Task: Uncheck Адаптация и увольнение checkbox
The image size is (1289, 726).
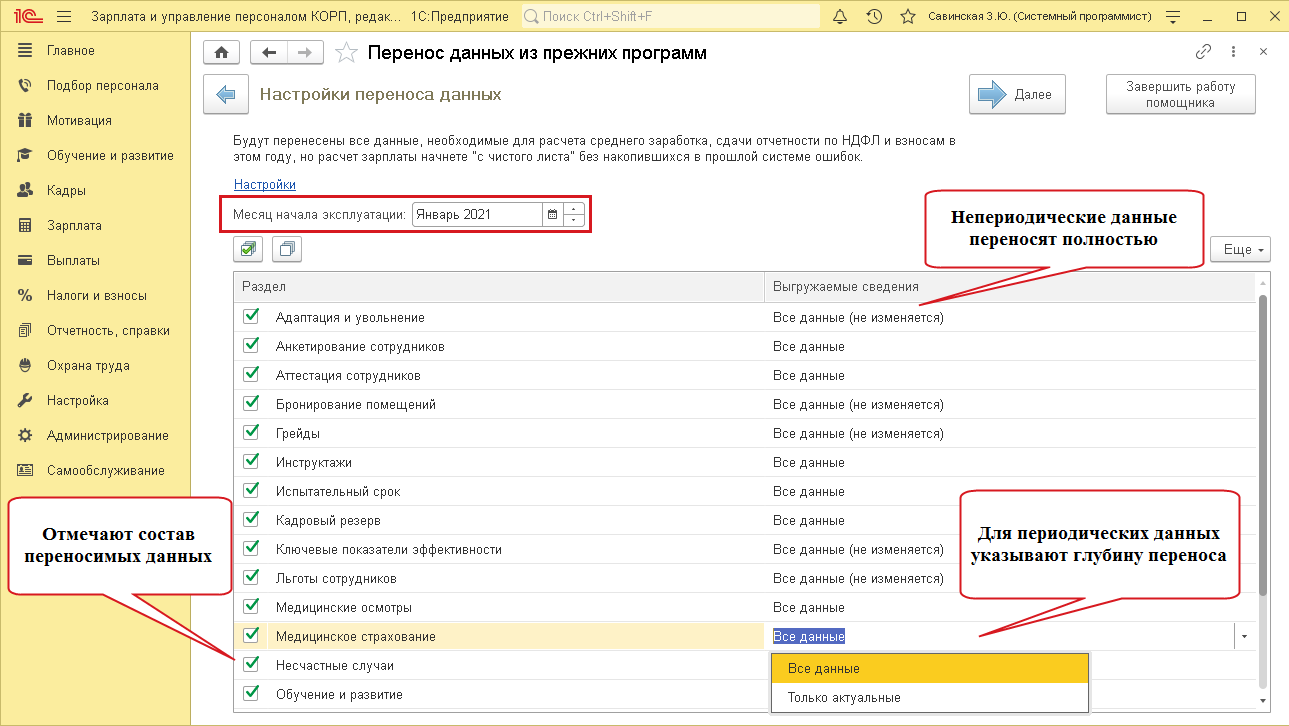Action: pos(252,317)
